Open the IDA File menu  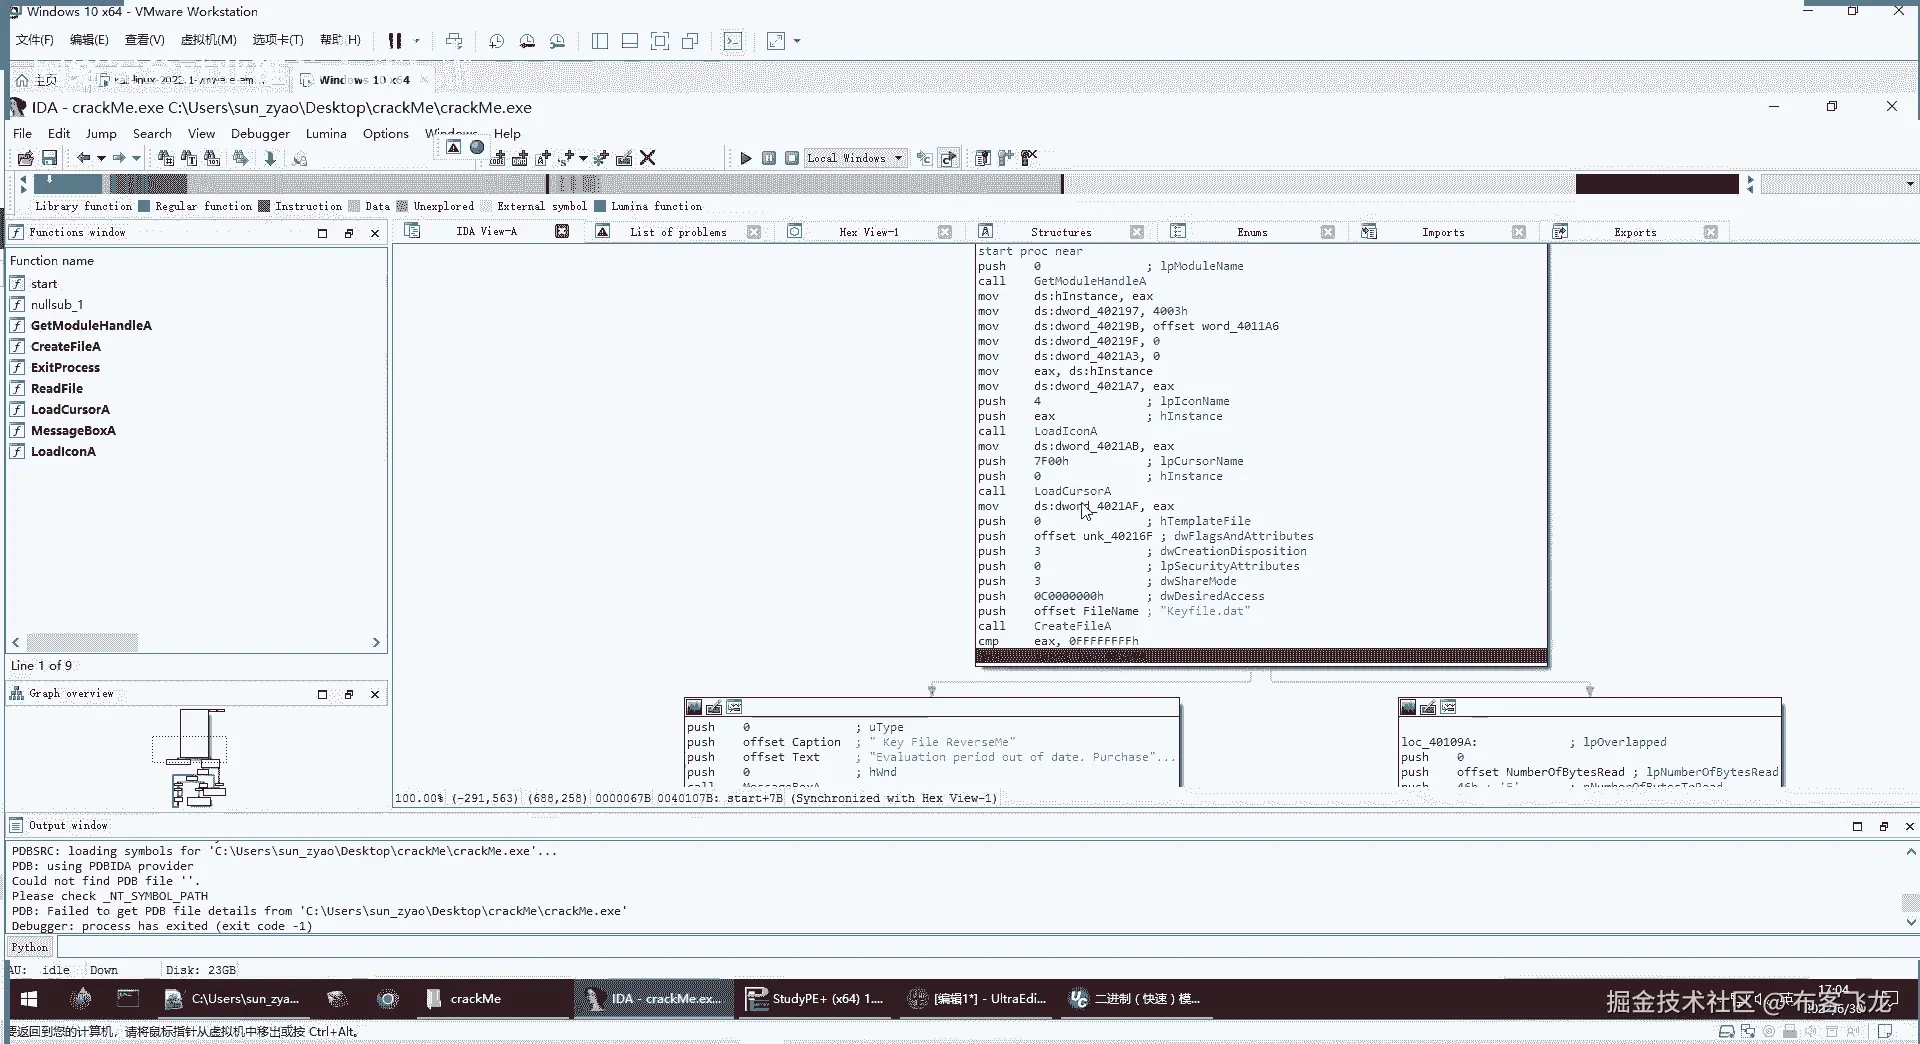tap(22, 133)
